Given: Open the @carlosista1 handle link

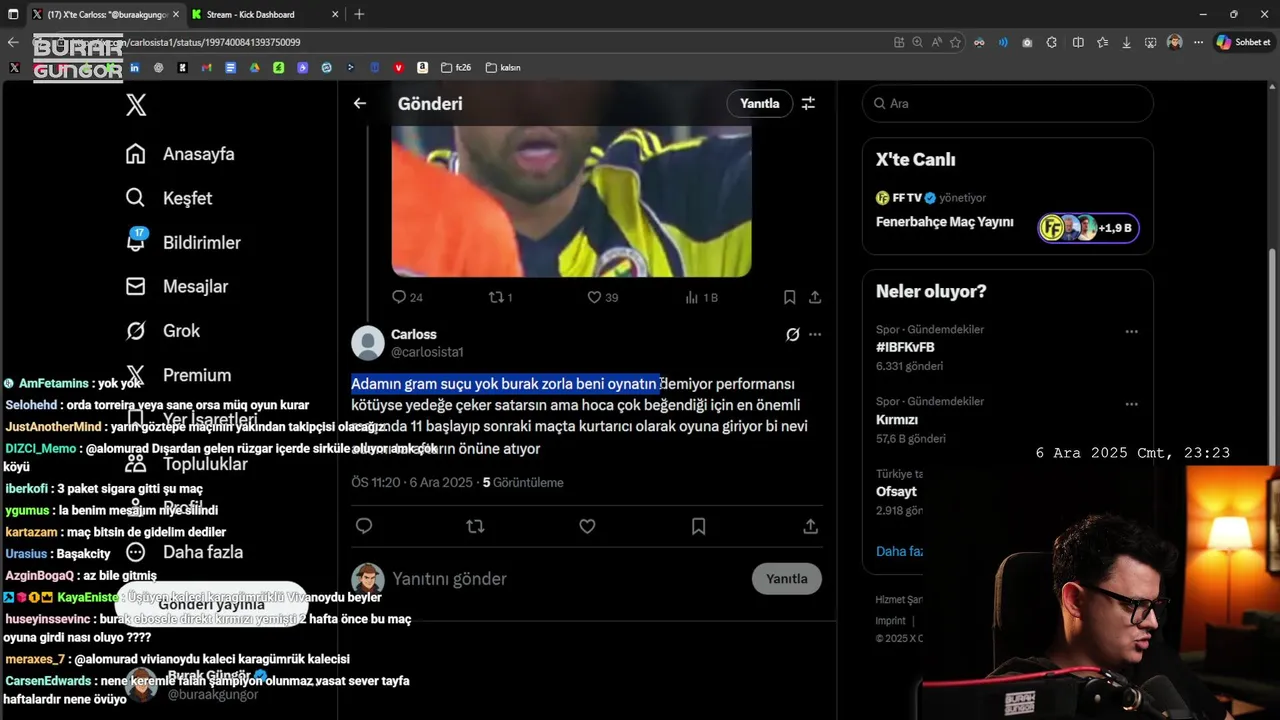Looking at the screenshot, I should pos(427,352).
